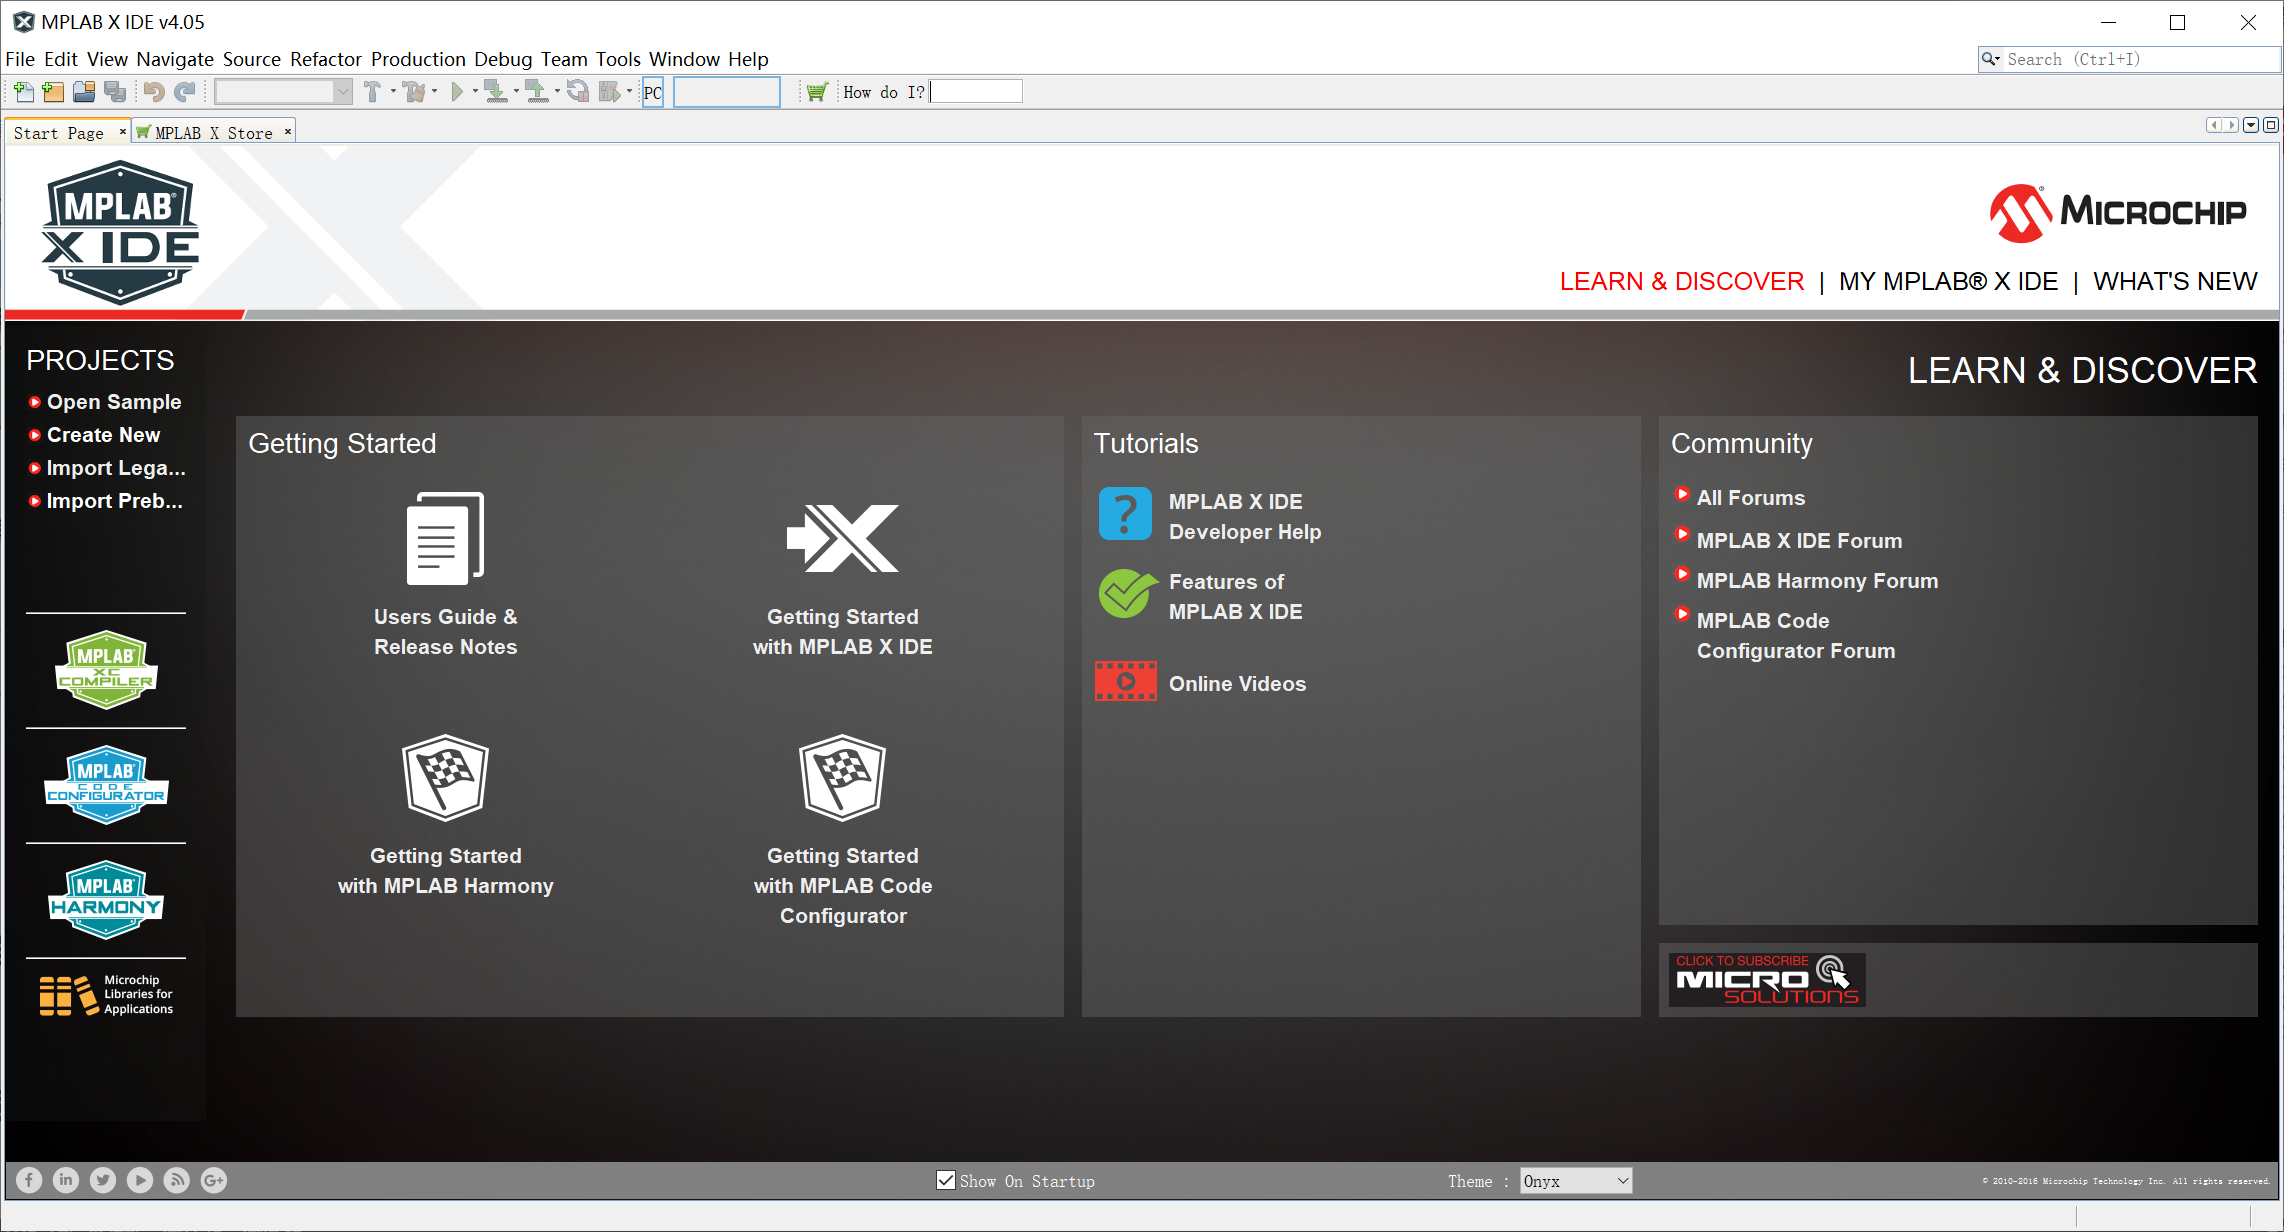The image size is (2284, 1232).
Task: Open the Production menu
Action: point(418,59)
